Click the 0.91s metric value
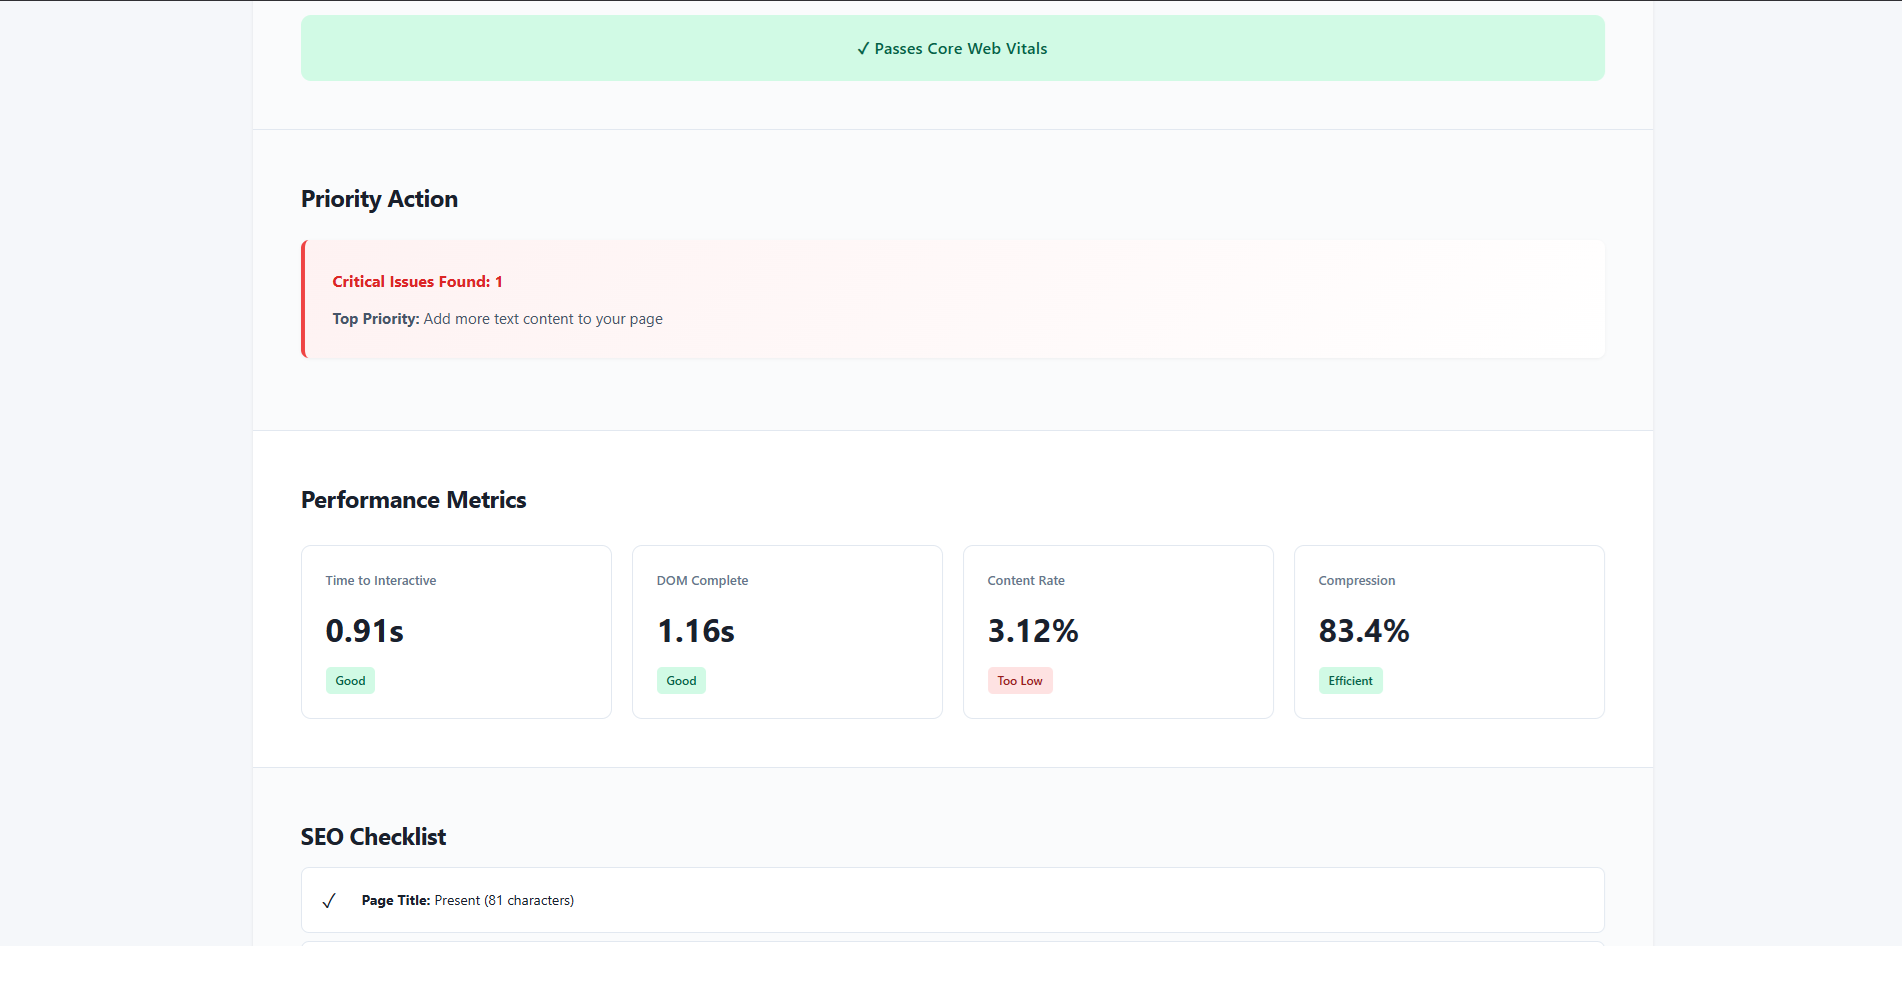 [x=364, y=631]
